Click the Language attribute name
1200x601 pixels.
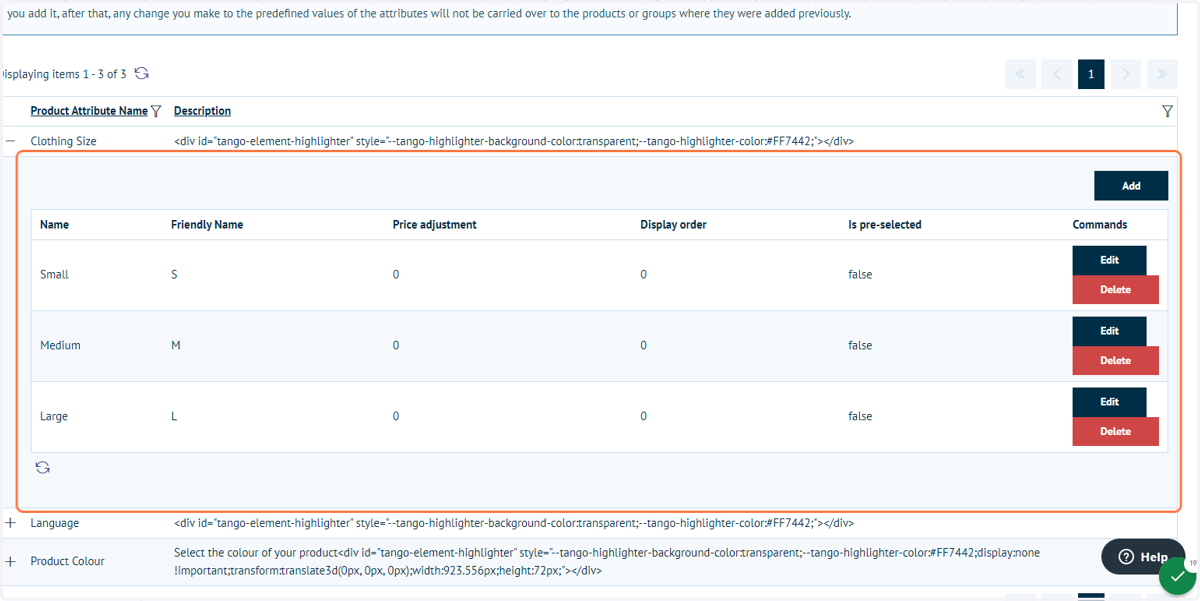coord(55,523)
